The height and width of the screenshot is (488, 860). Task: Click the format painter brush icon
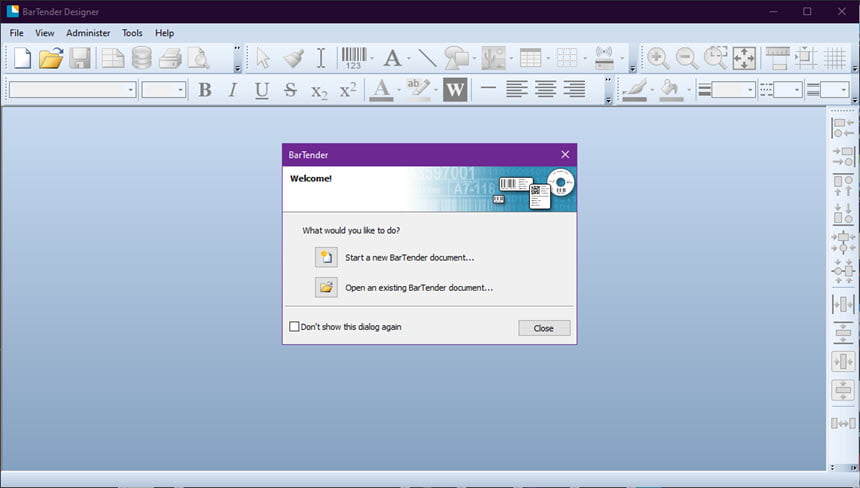[293, 58]
